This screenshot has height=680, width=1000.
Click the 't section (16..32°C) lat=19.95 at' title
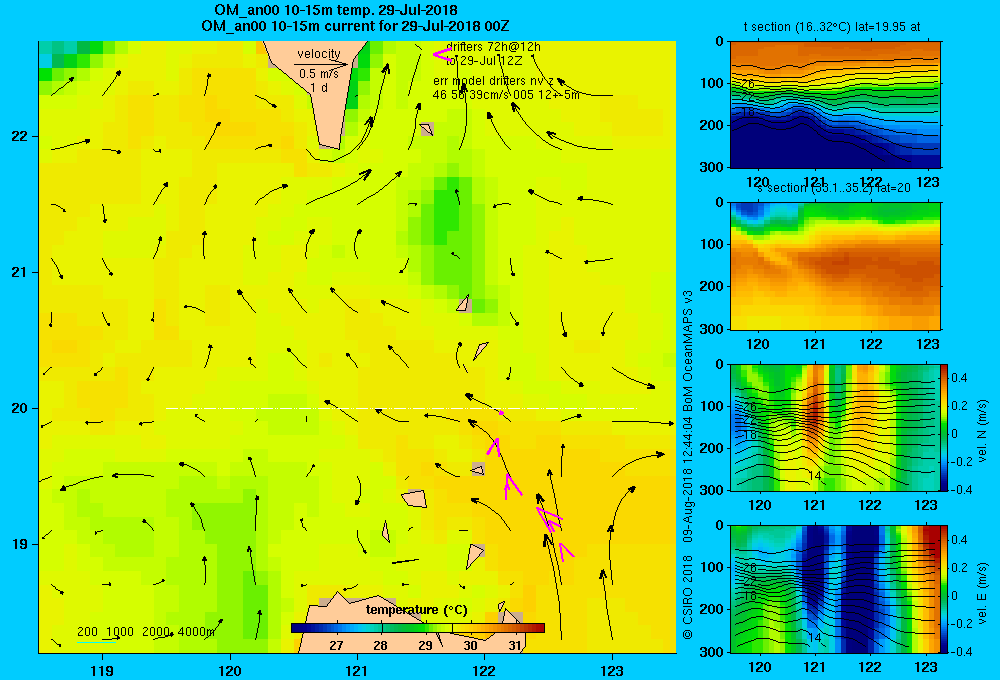pyautogui.click(x=832, y=27)
